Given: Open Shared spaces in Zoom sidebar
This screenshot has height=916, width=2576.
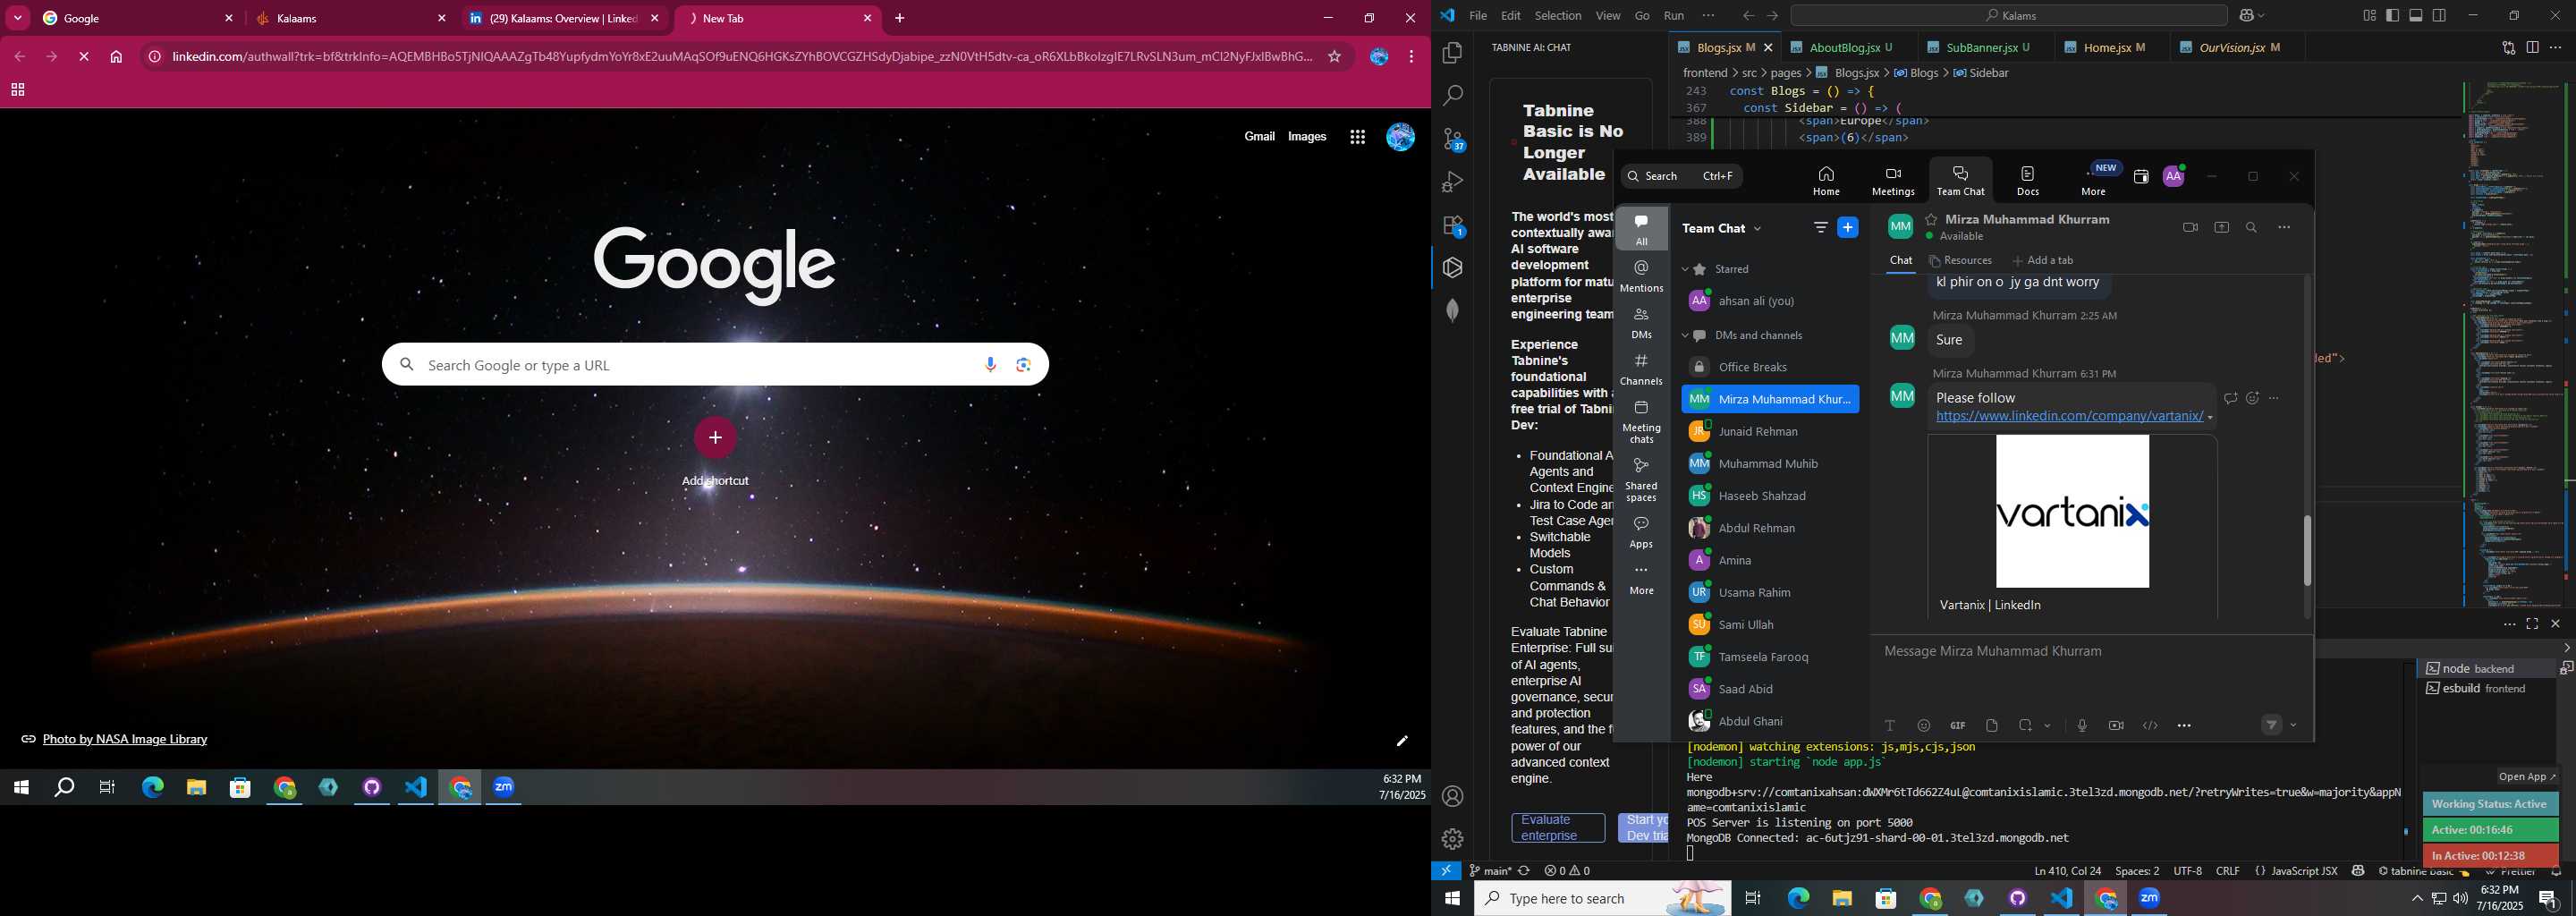Looking at the screenshot, I should [1641, 480].
